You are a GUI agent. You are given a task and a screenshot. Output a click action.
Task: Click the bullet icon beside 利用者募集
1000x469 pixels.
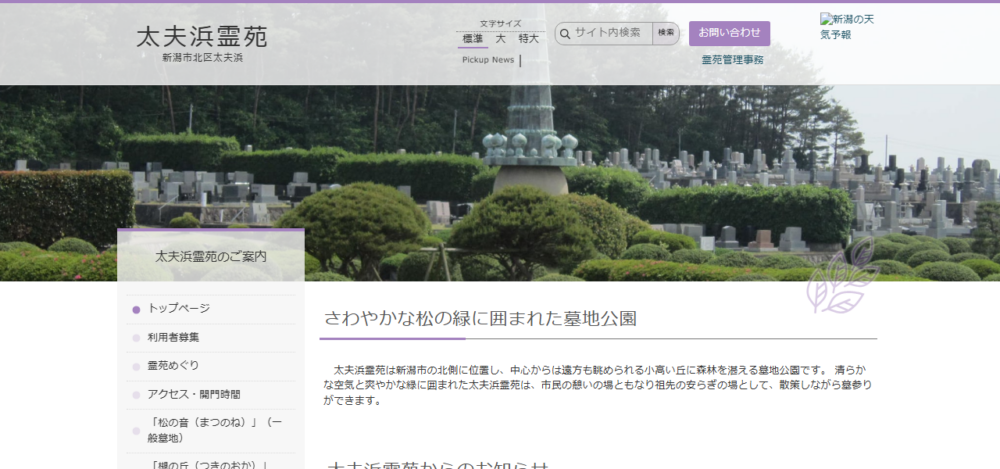coord(136,338)
